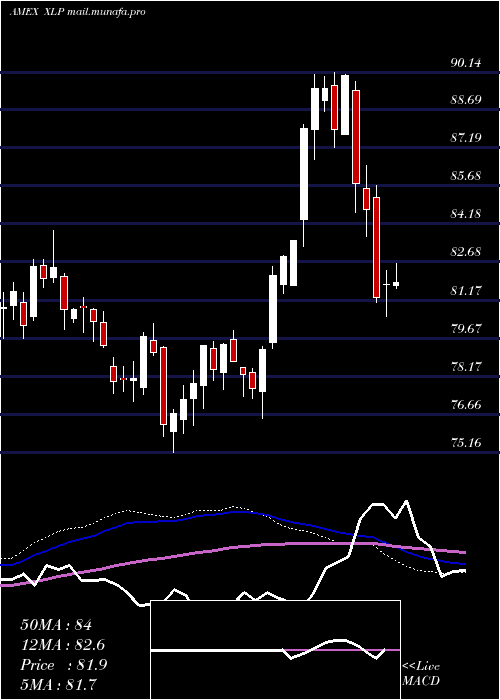Click the 85.68 price axis label
Image resolution: width=500 pixels, height=700 pixels.
[466, 175]
